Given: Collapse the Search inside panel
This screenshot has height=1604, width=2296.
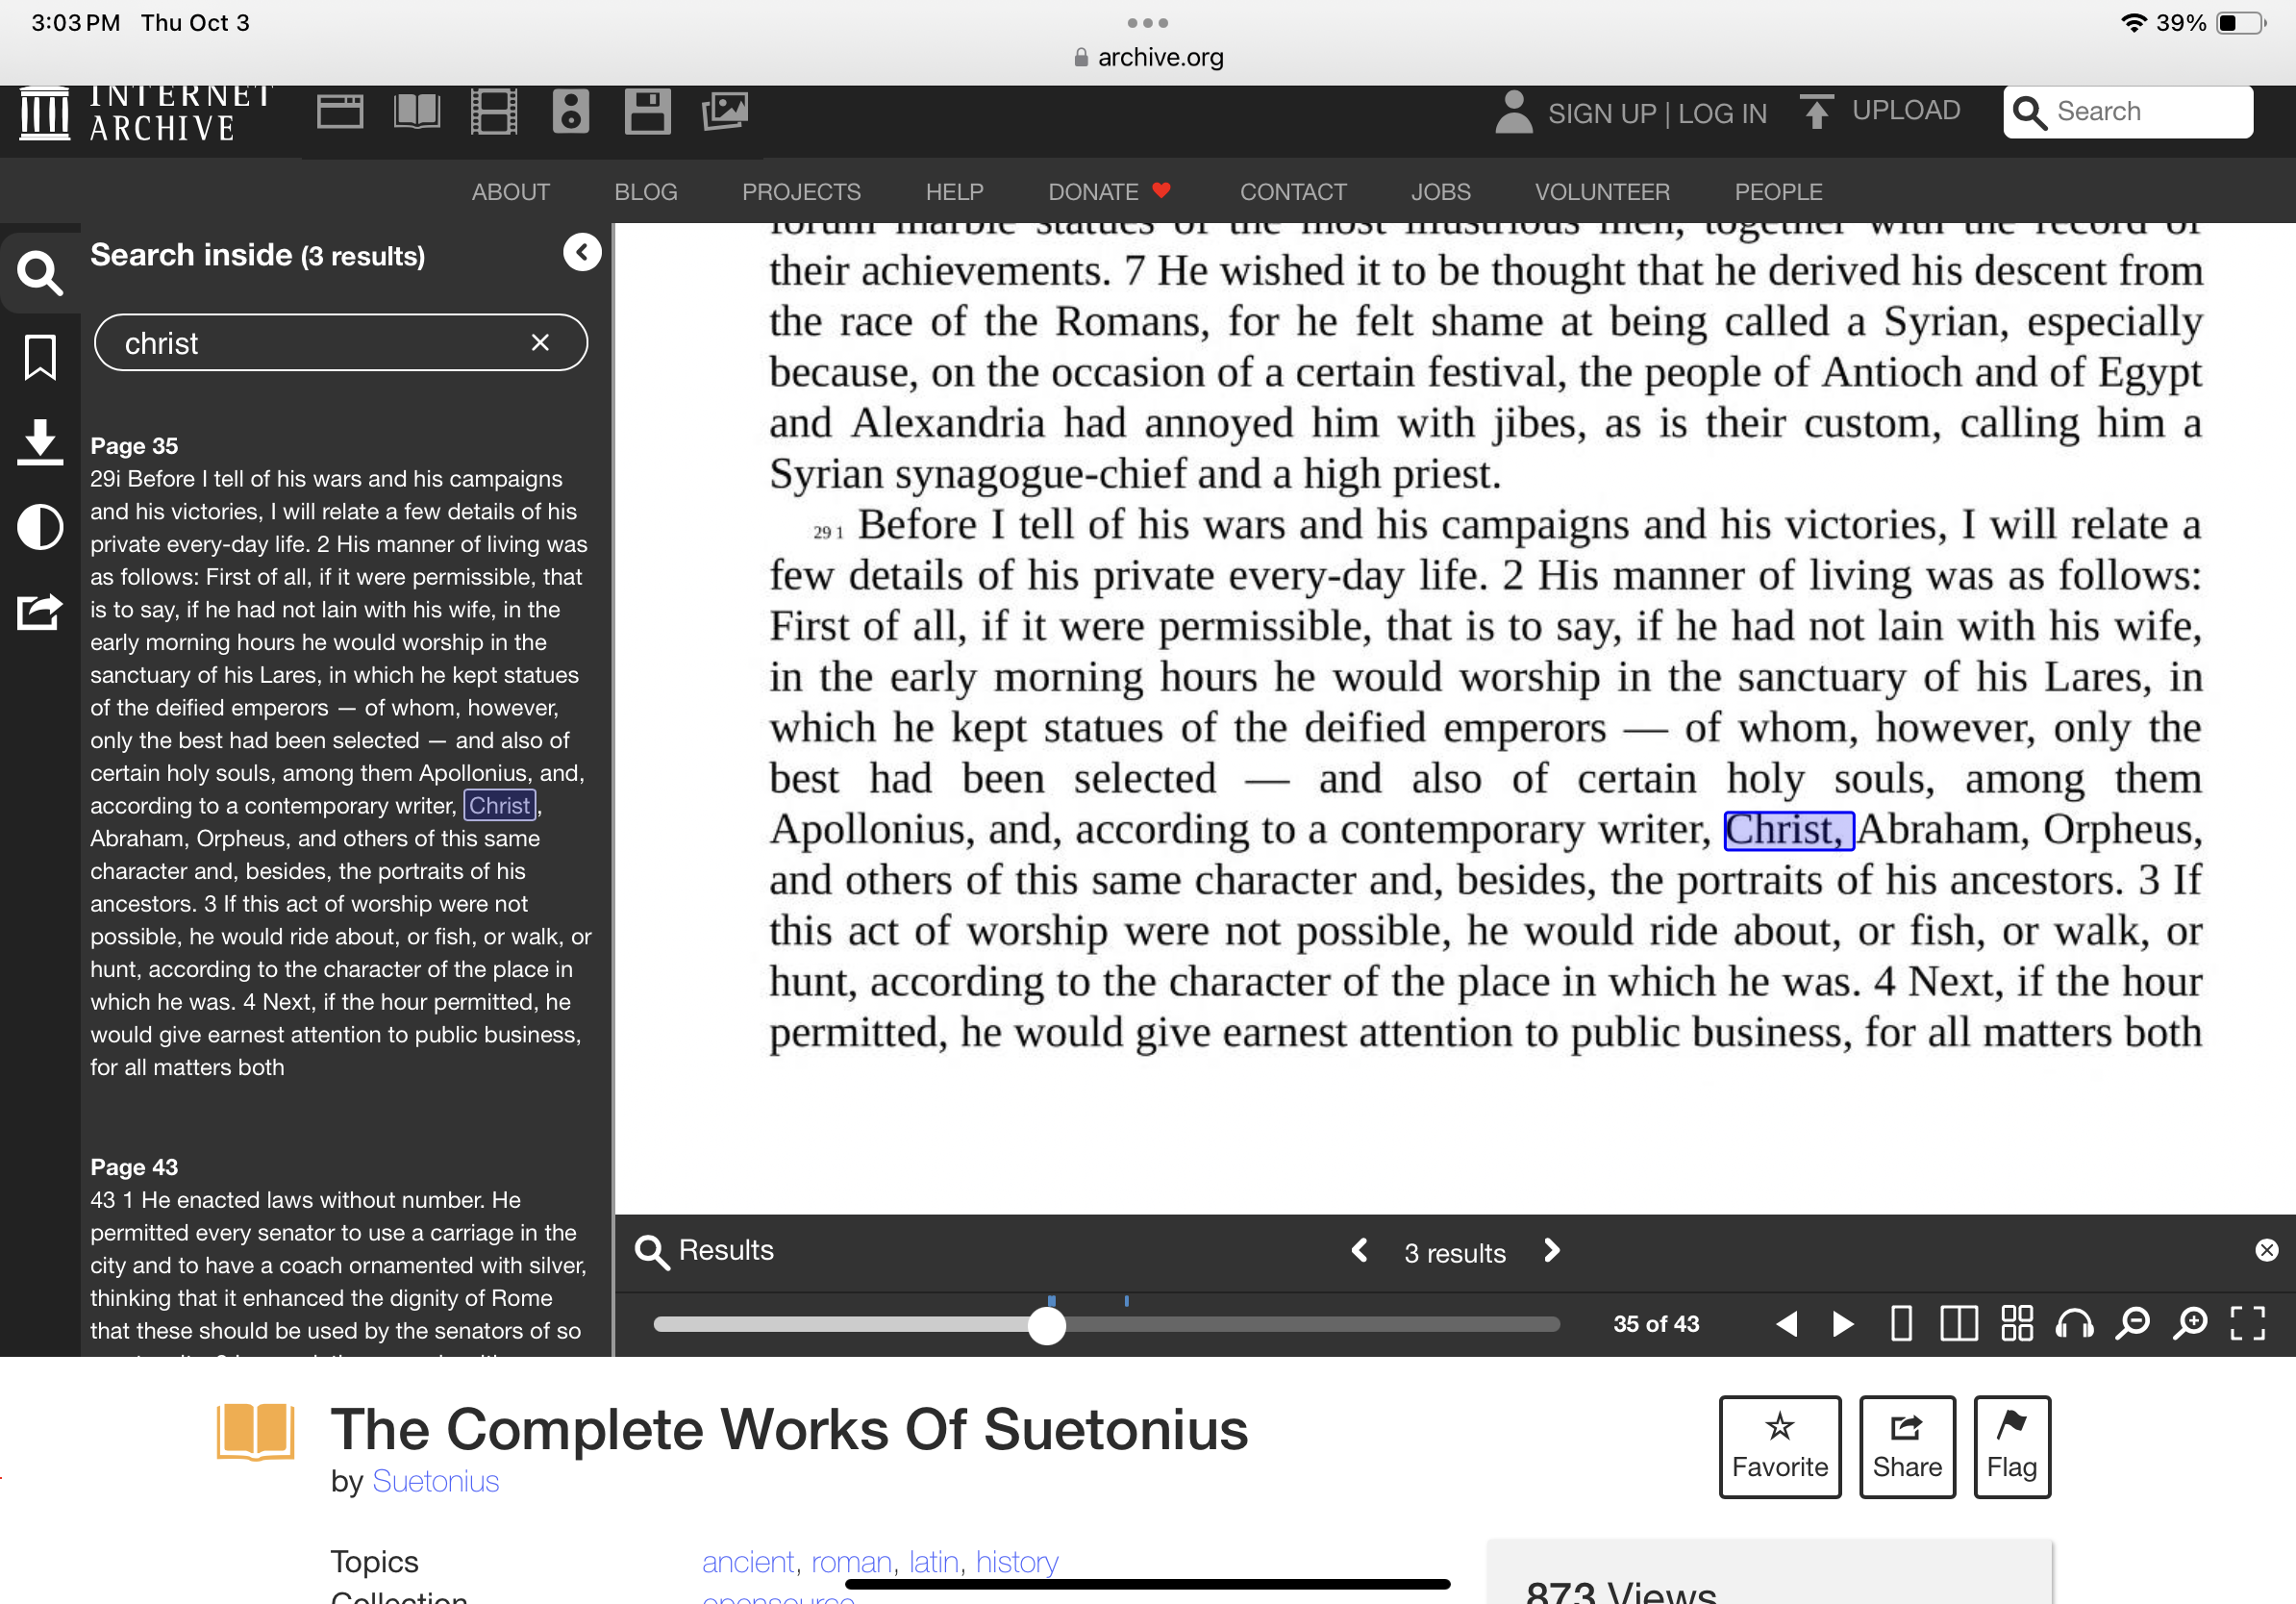Looking at the screenshot, I should (x=582, y=252).
